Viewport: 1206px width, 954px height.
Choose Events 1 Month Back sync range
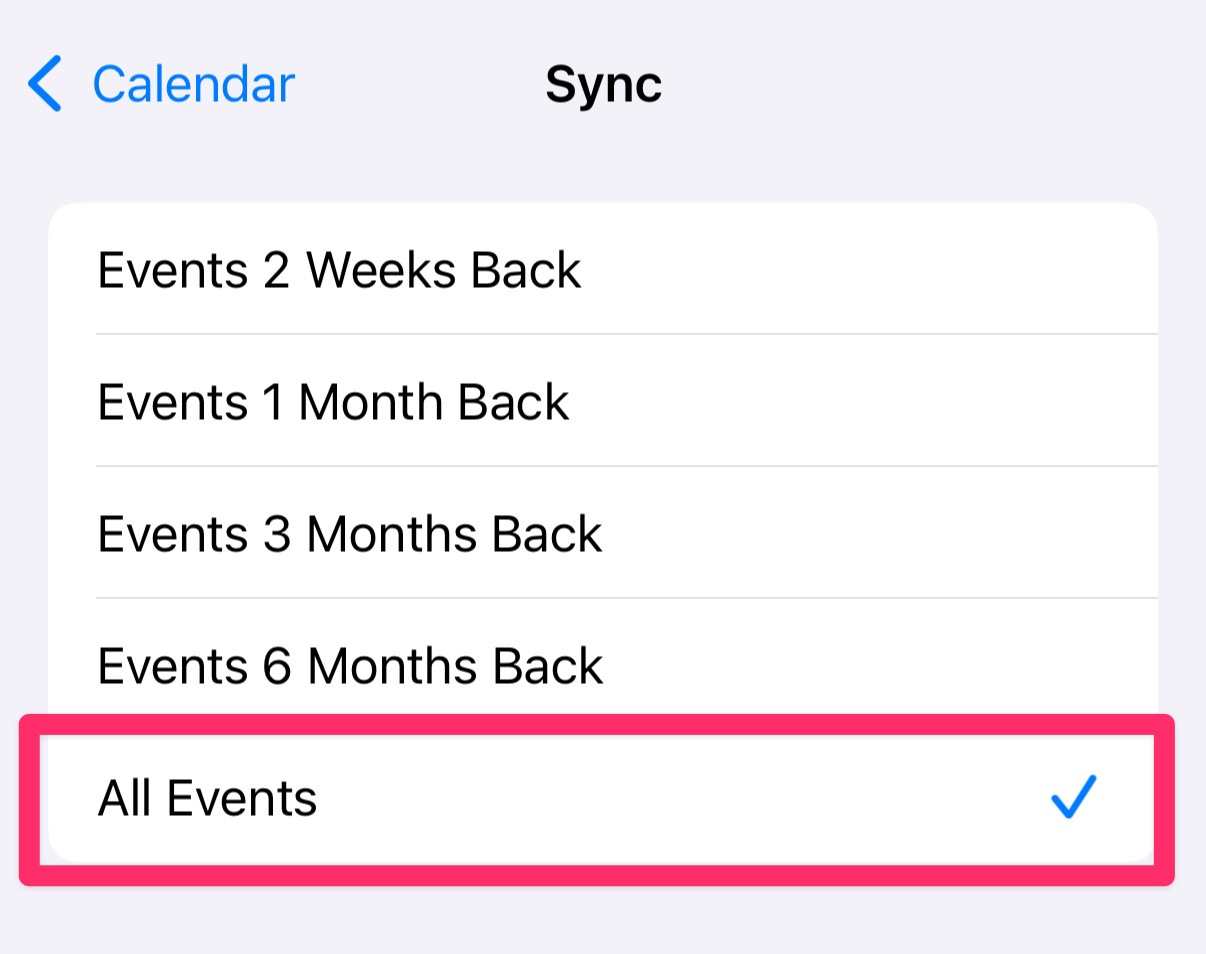click(333, 402)
